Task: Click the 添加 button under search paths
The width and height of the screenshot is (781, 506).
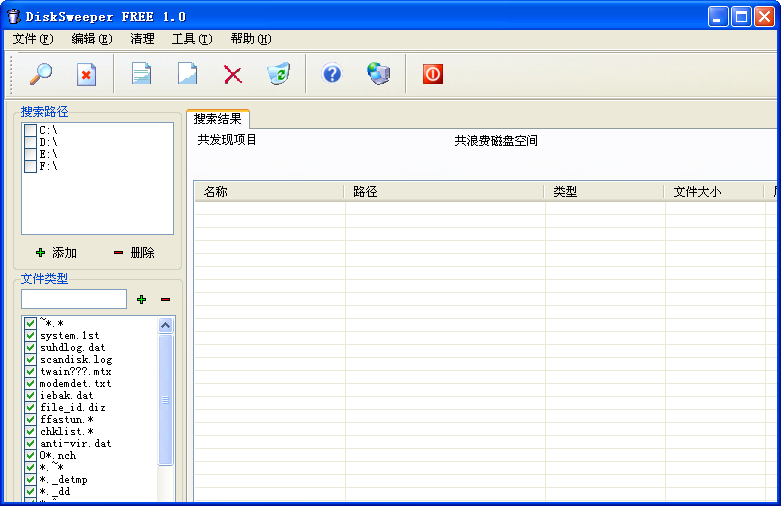Action: click(x=56, y=253)
